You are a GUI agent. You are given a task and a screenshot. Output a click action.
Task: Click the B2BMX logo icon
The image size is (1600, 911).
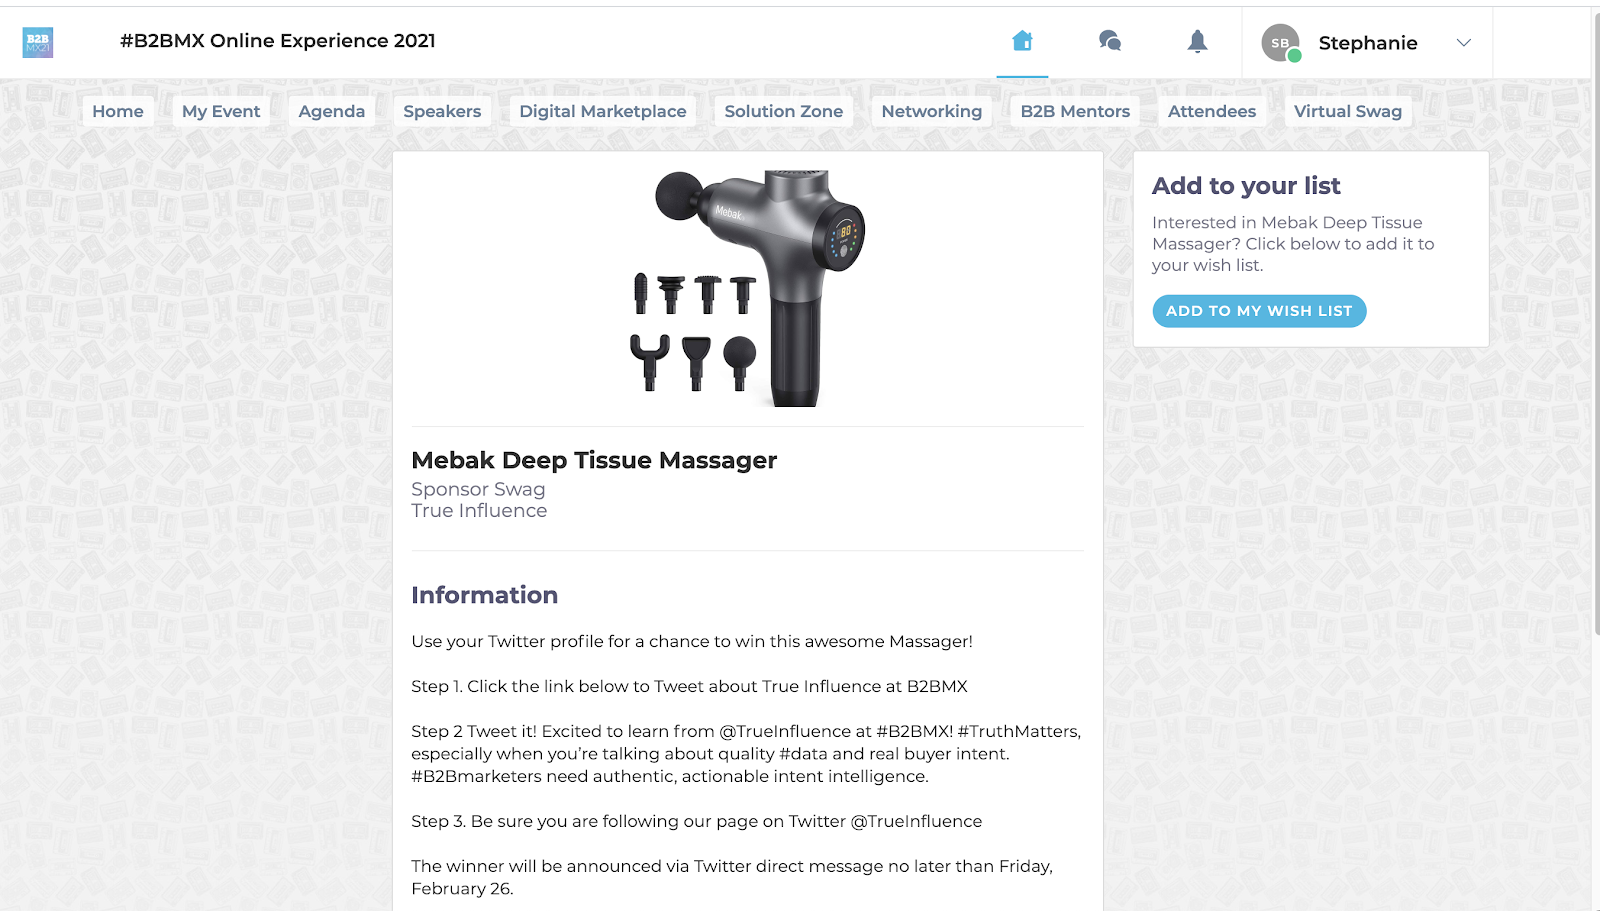click(38, 42)
